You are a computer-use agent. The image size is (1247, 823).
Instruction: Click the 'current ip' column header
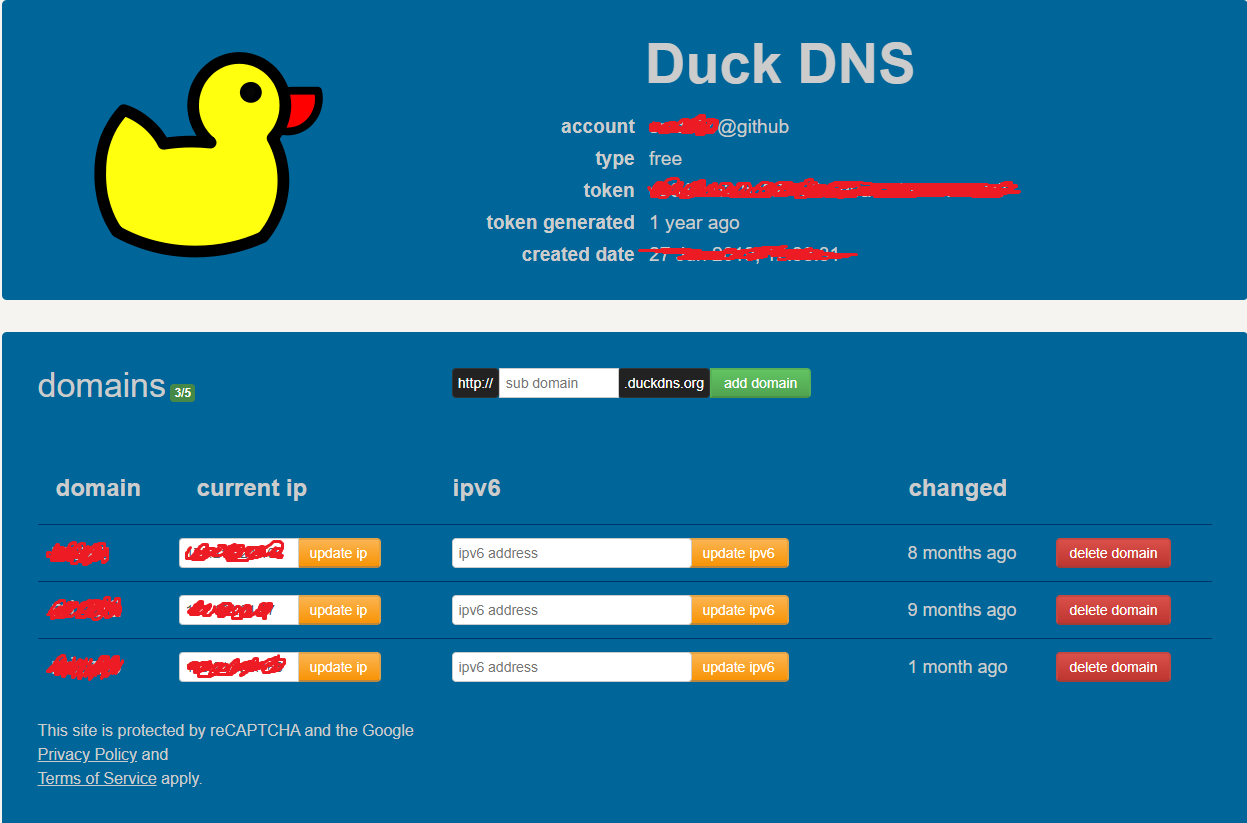(x=252, y=488)
